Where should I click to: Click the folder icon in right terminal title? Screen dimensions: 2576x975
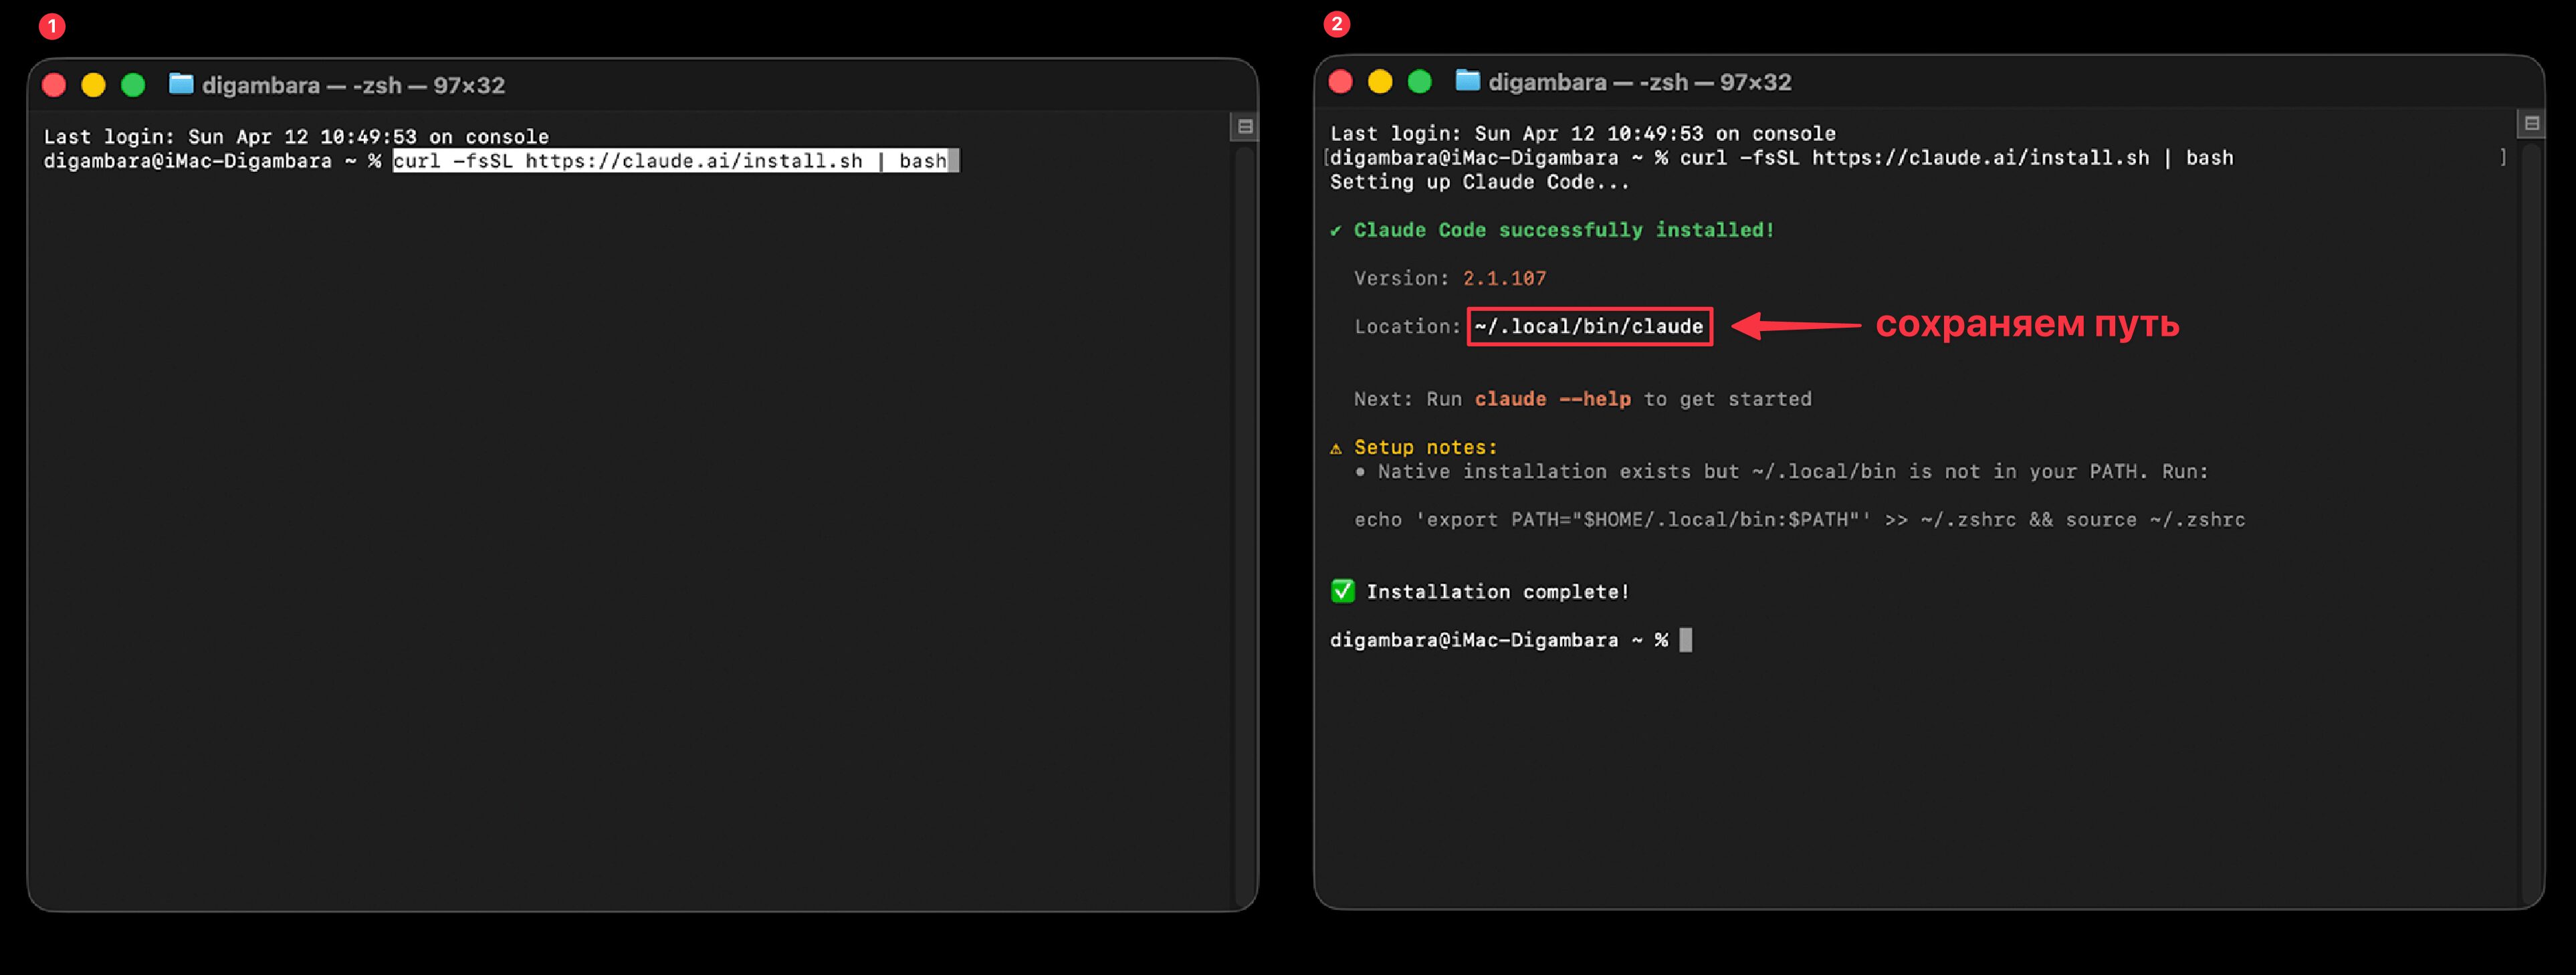click(x=1467, y=81)
